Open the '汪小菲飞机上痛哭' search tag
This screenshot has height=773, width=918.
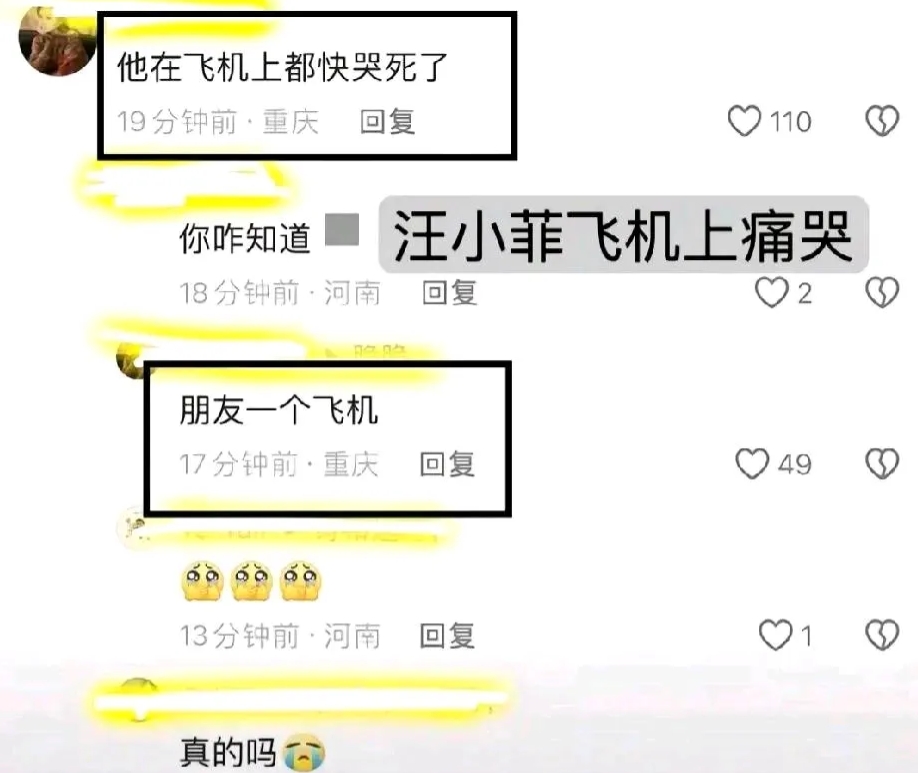(624, 235)
